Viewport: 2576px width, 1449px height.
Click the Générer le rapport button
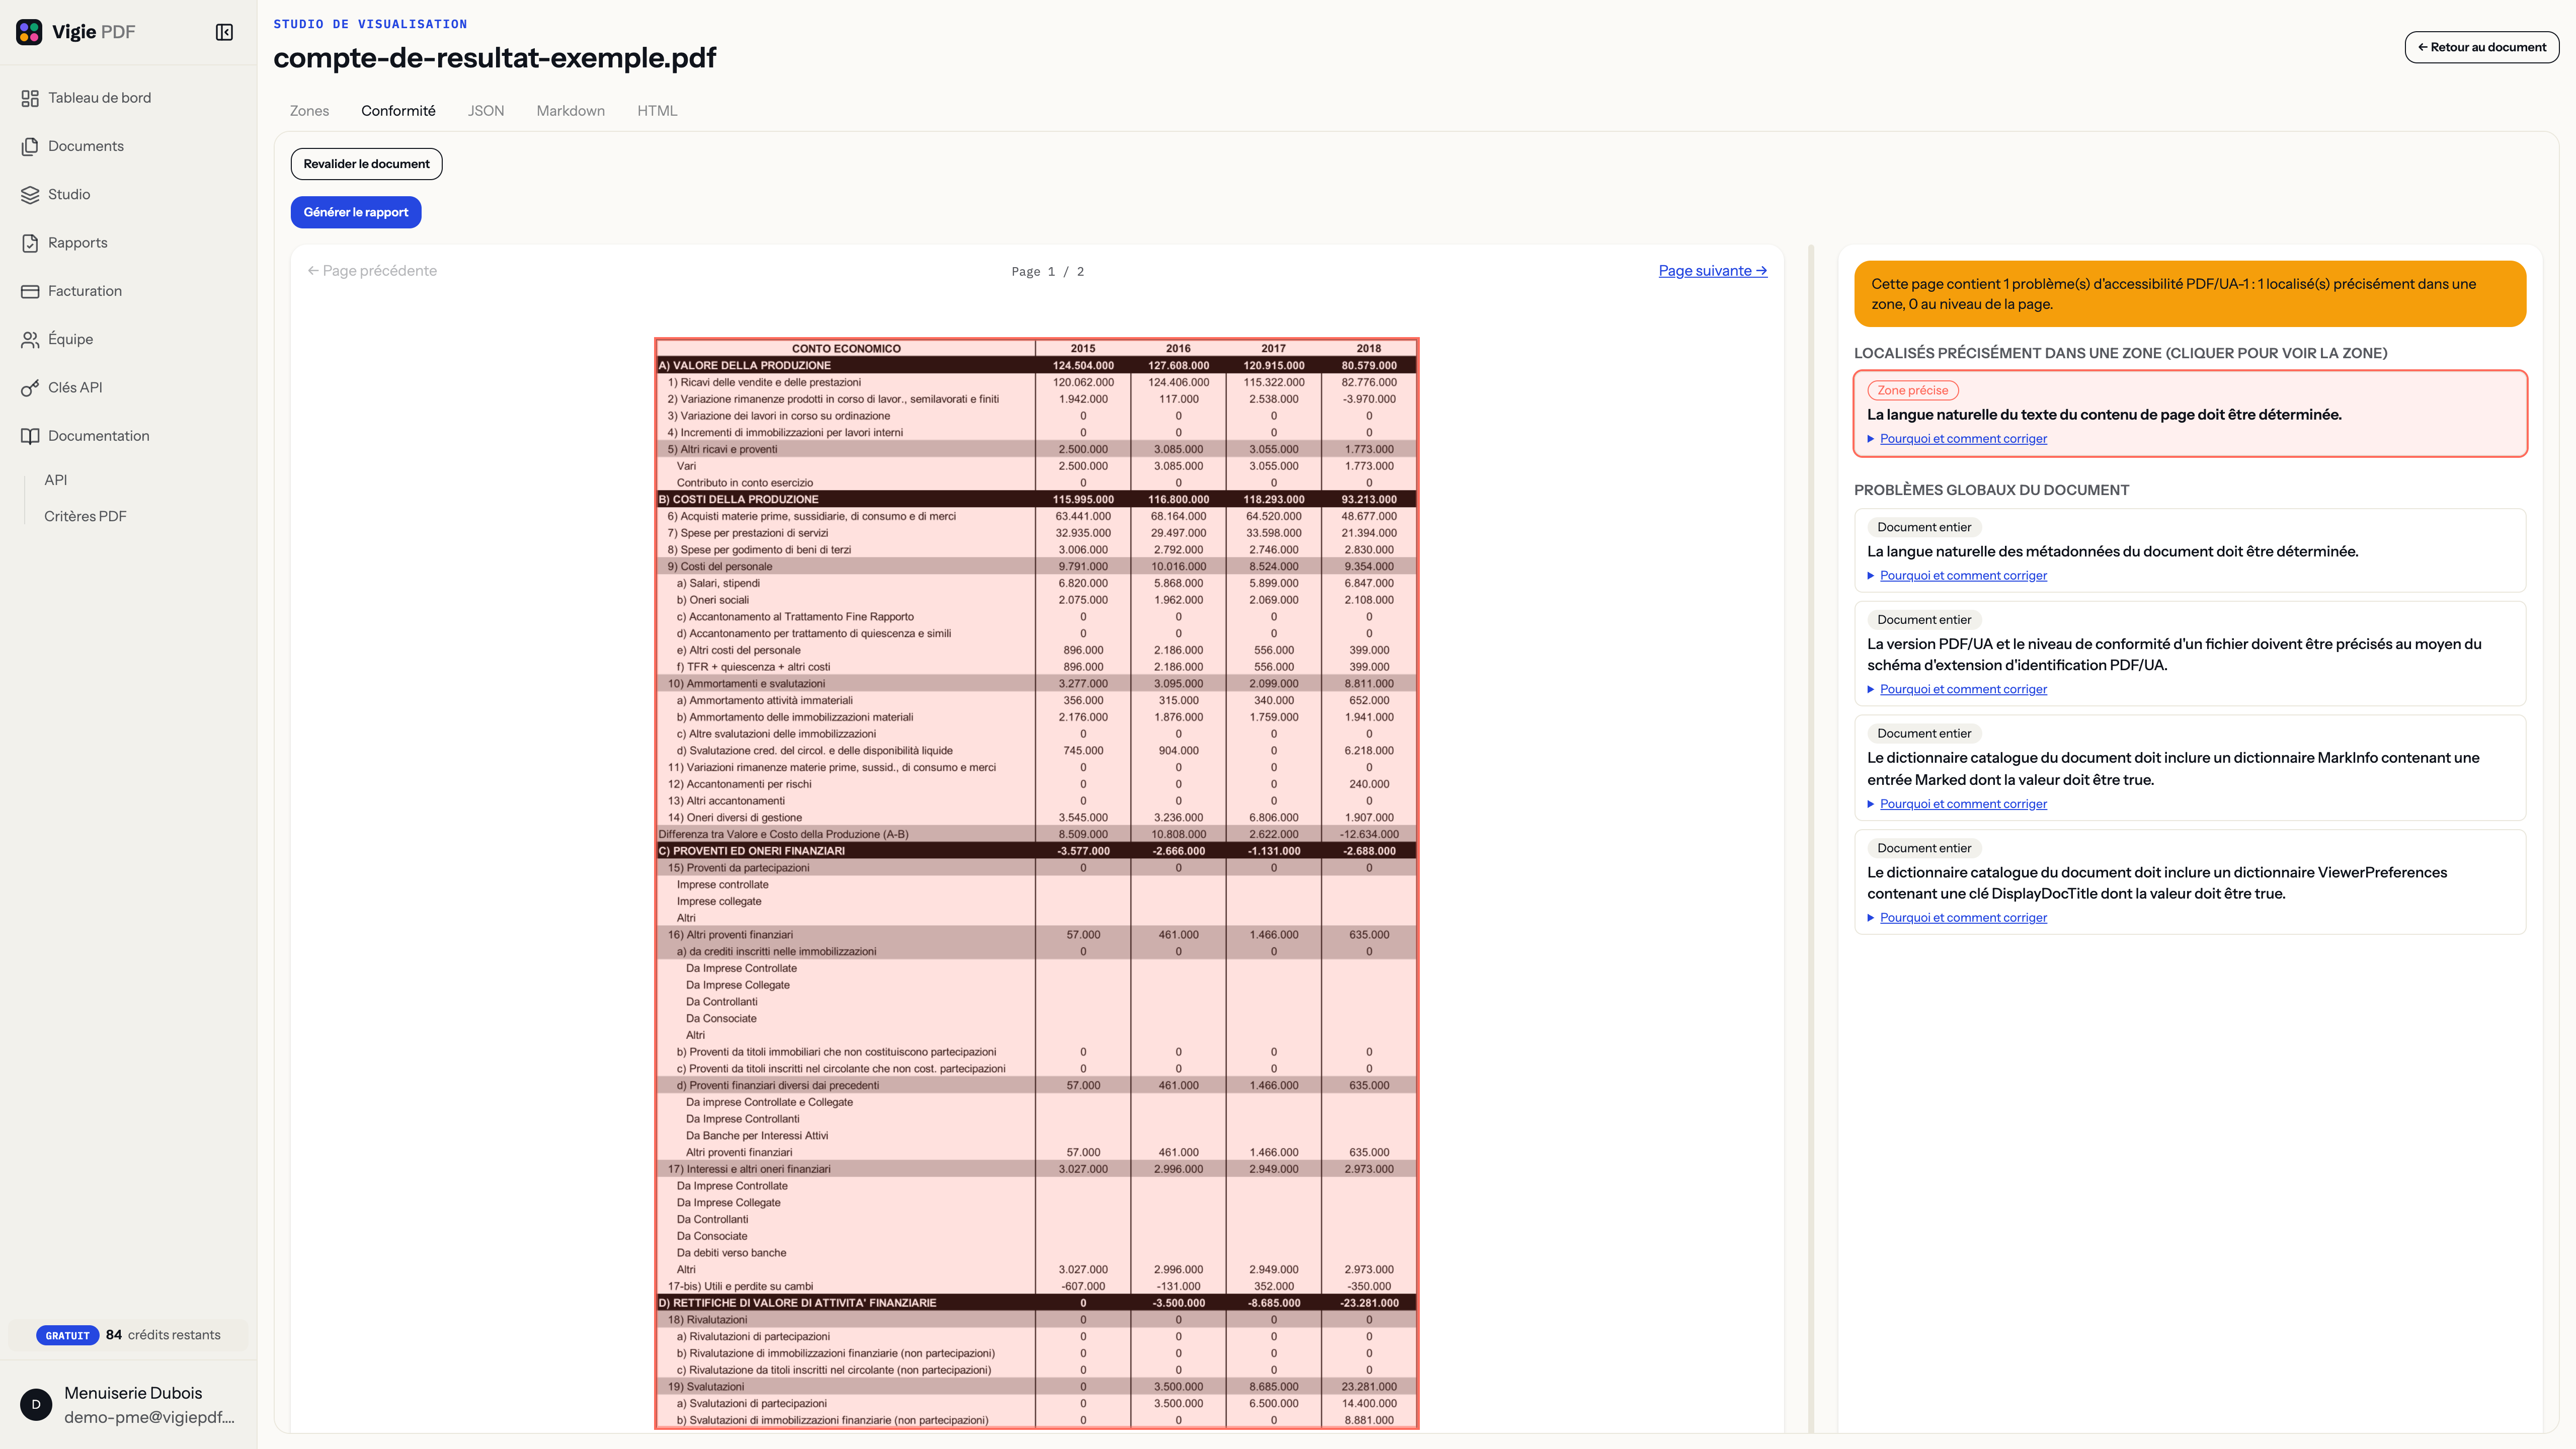356,212
